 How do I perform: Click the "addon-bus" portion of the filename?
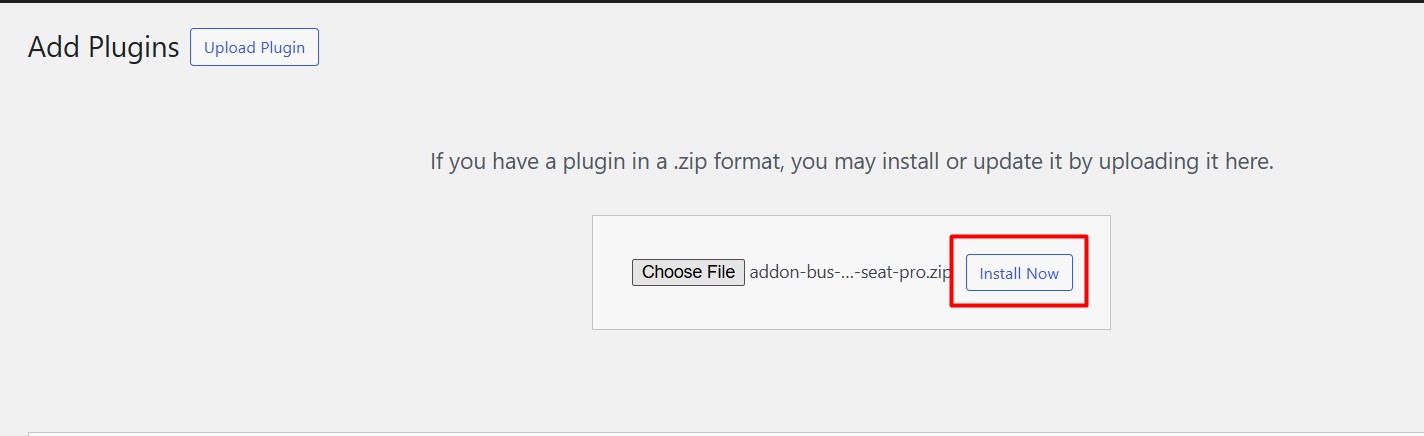pos(790,273)
